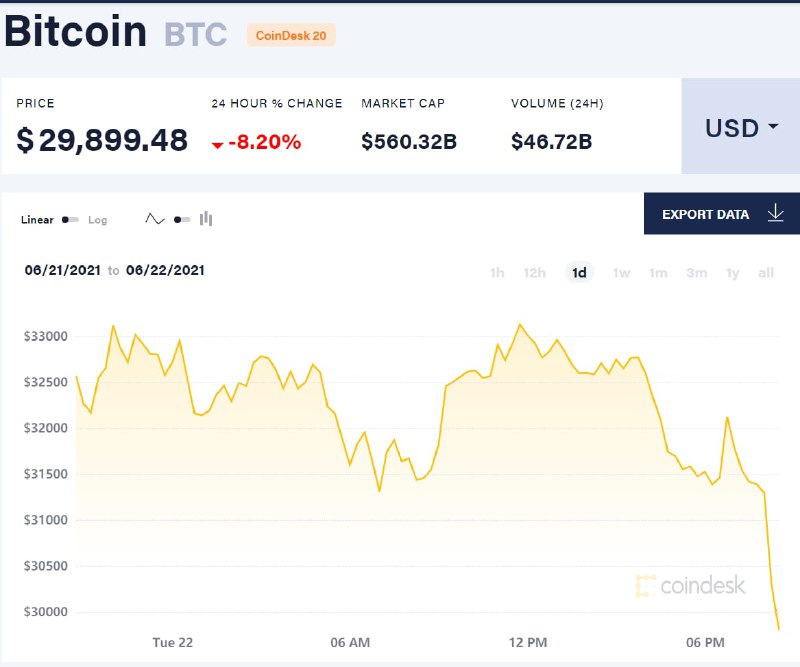Screen dimensions: 800x667
Task: Toggle the chart style switch
Action: (180, 218)
